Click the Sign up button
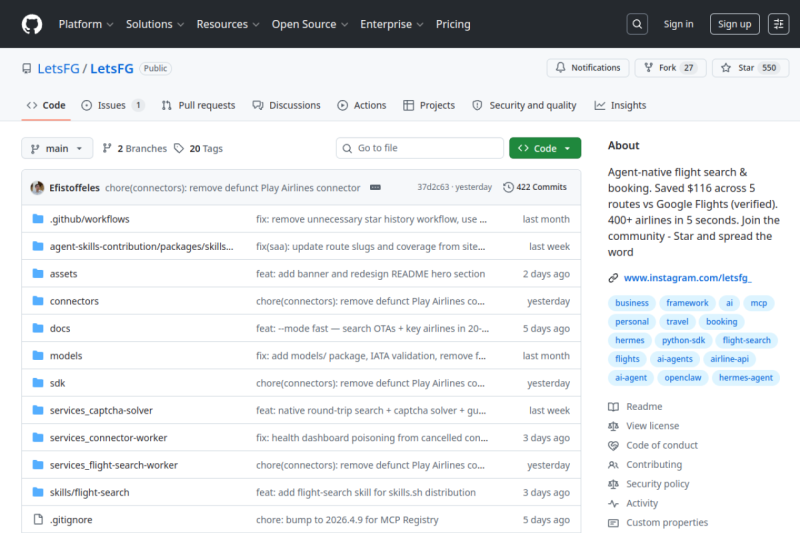This screenshot has height=533, width=800. point(734,24)
